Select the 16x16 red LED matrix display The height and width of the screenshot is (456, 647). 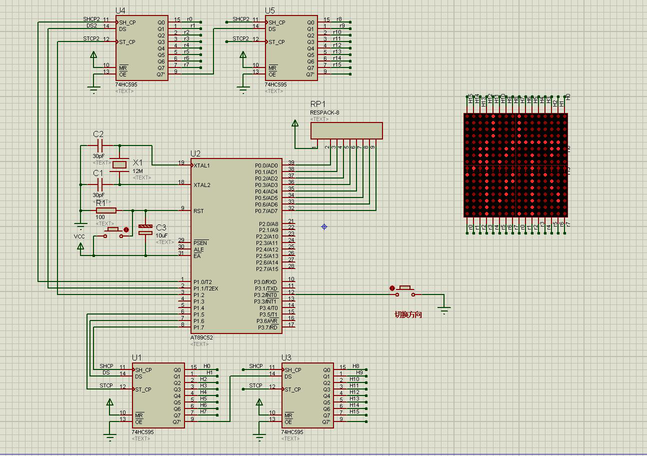click(x=516, y=165)
